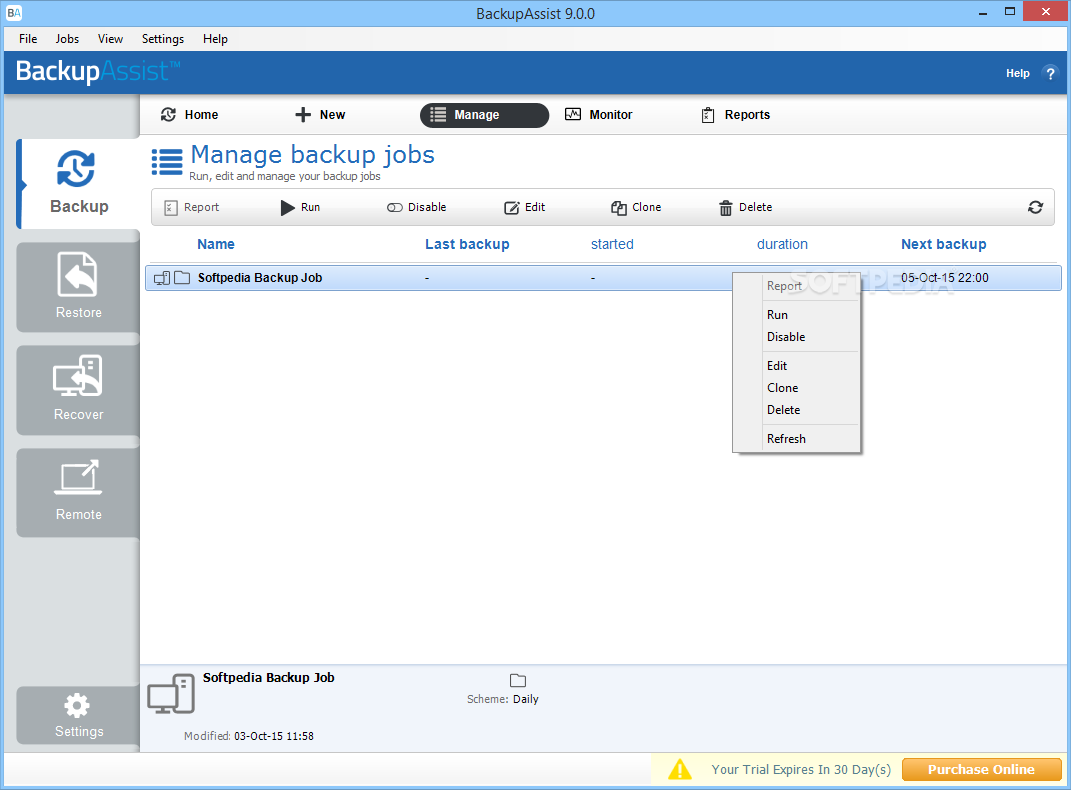Sort by the Name column header
Image resolution: width=1071 pixels, height=790 pixels.
click(x=216, y=244)
